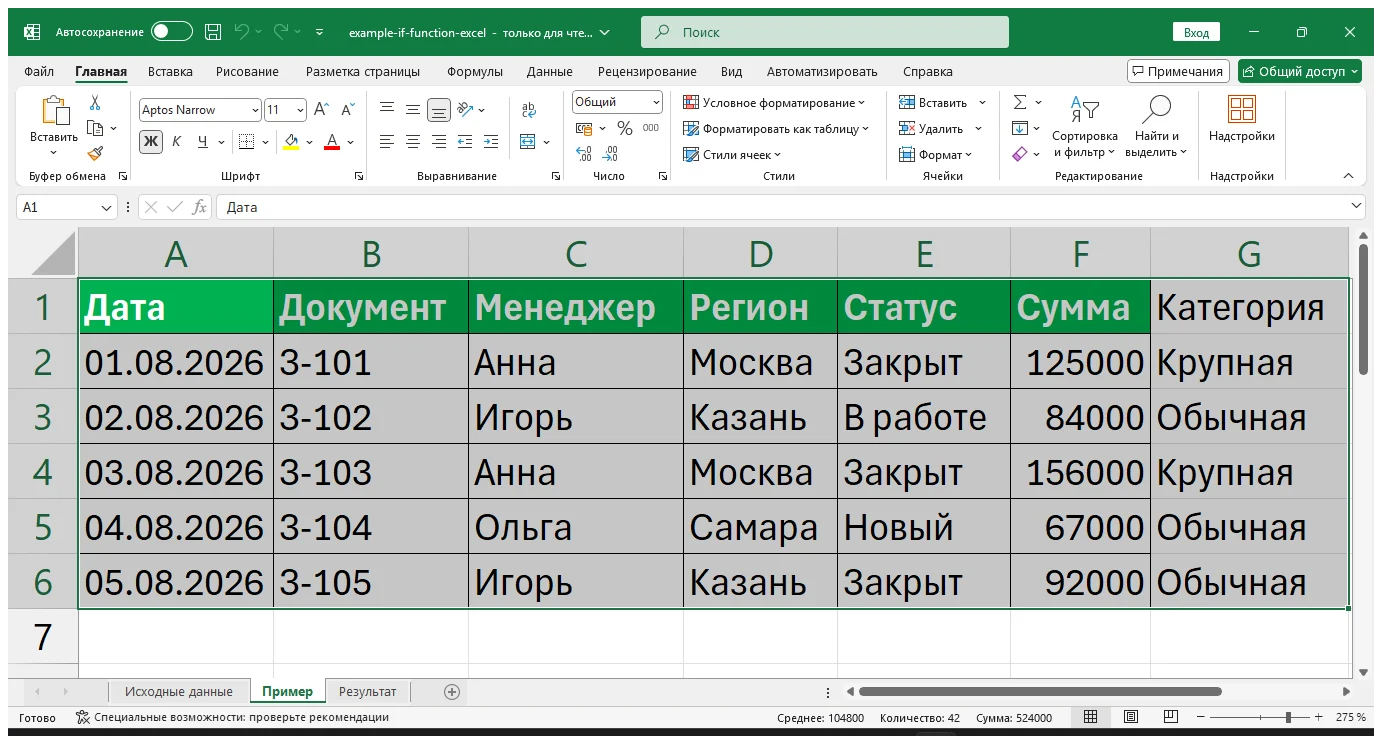Decrease decimal places
The height and width of the screenshot is (736, 1382).
(x=611, y=154)
